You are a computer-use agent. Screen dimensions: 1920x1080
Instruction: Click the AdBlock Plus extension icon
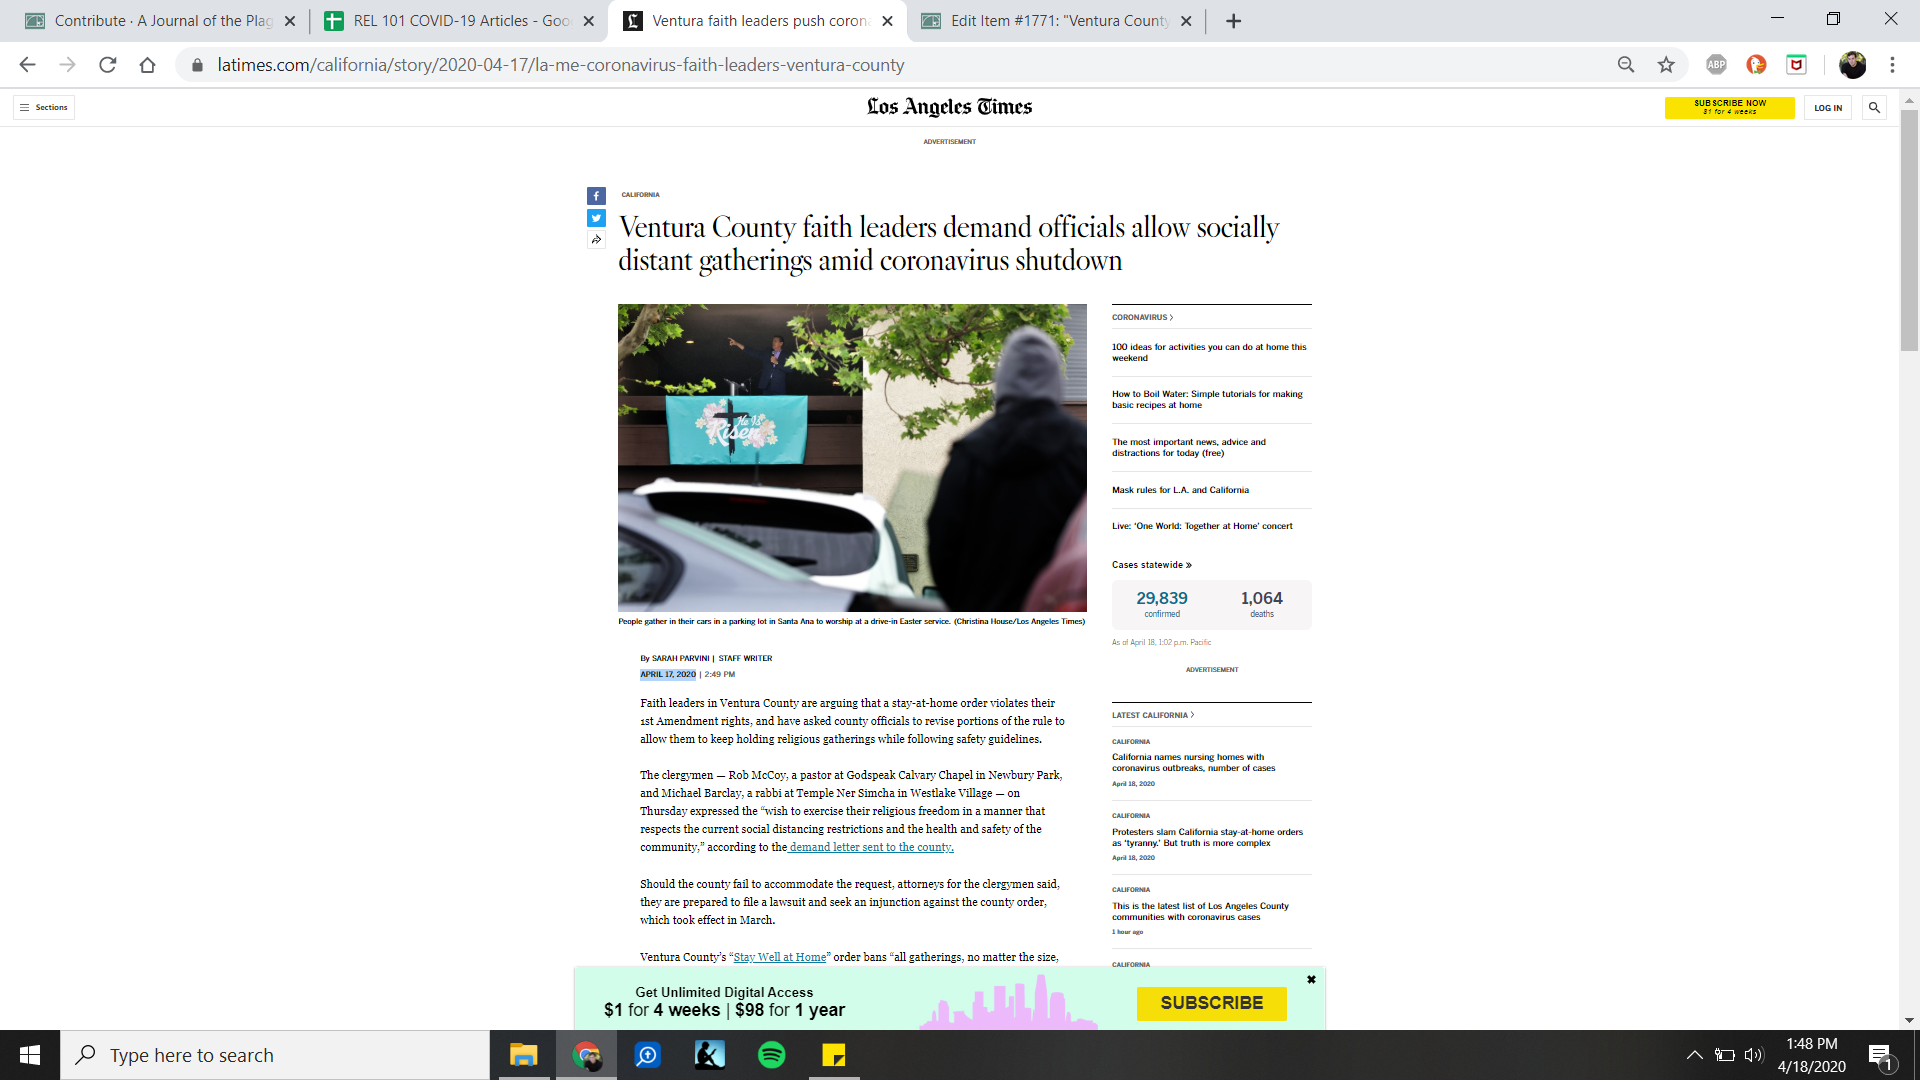(x=1716, y=65)
